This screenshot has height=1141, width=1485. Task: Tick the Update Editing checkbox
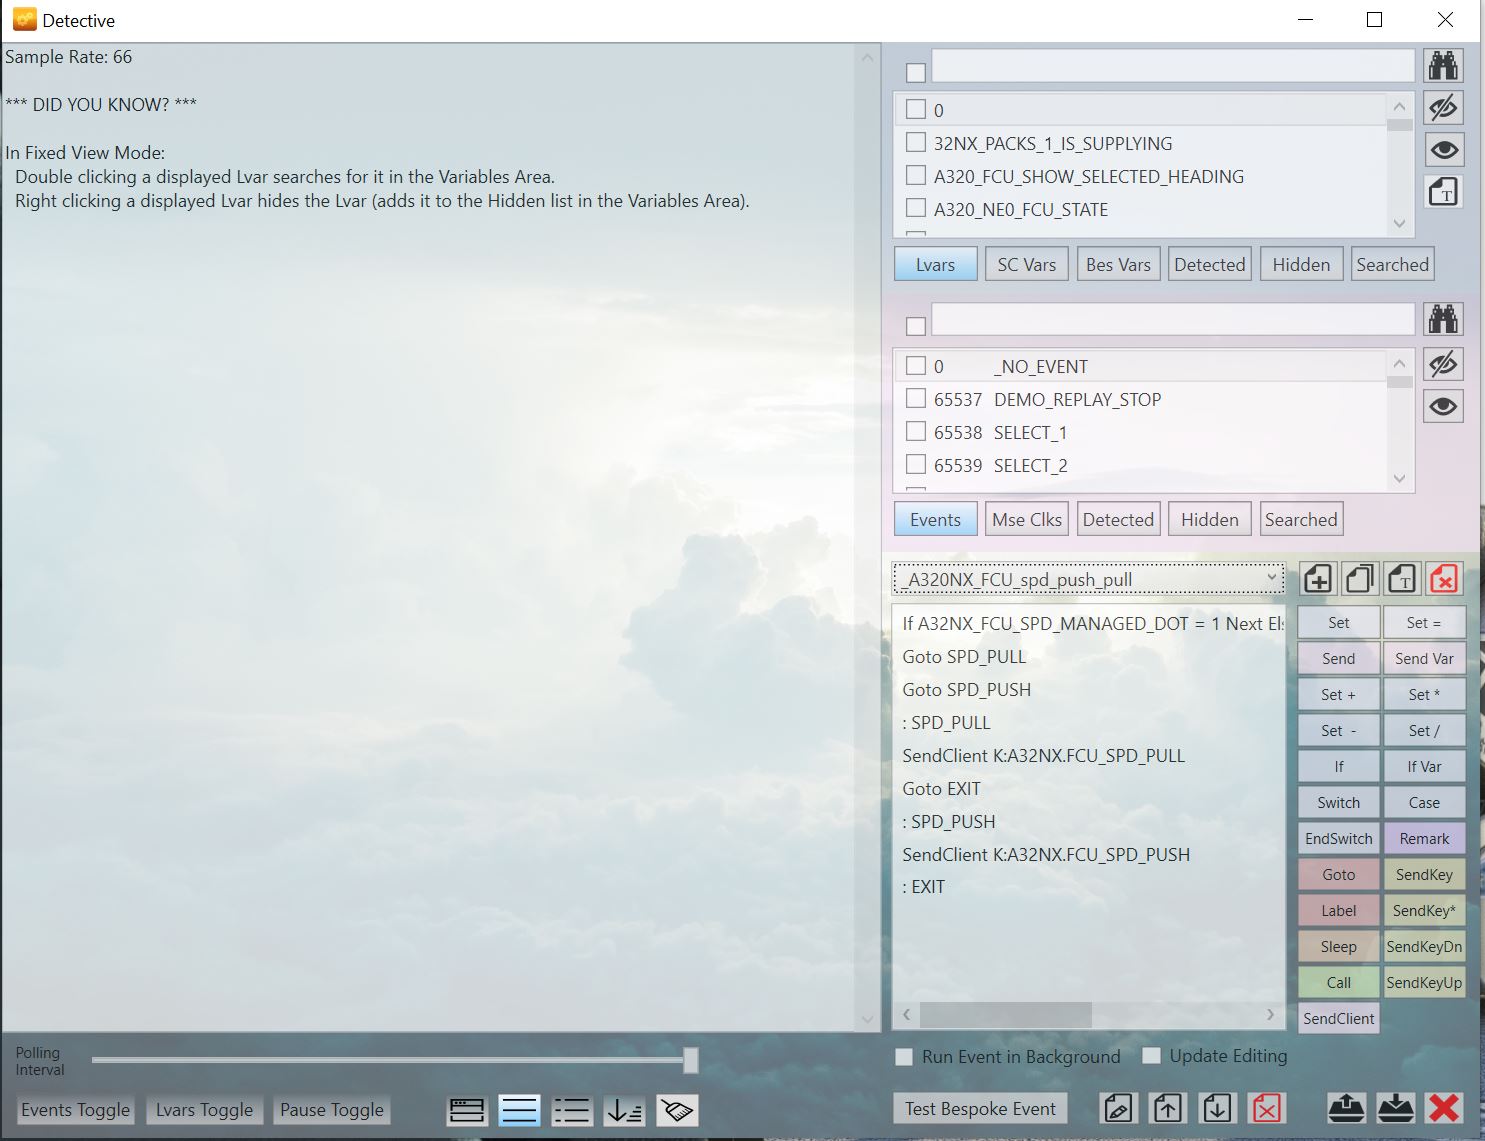1152,1056
